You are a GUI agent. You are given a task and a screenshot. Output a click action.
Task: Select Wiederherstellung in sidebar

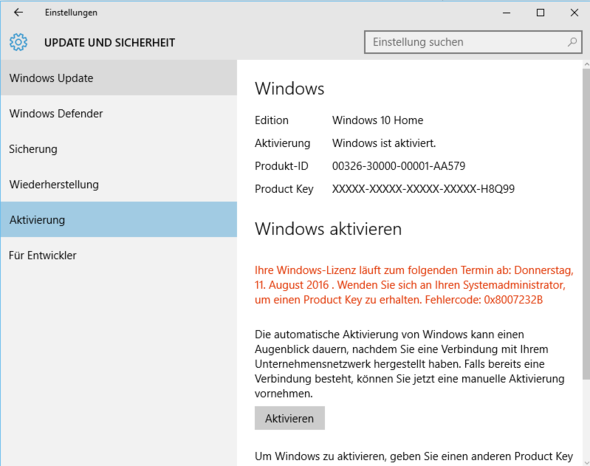click(119, 184)
